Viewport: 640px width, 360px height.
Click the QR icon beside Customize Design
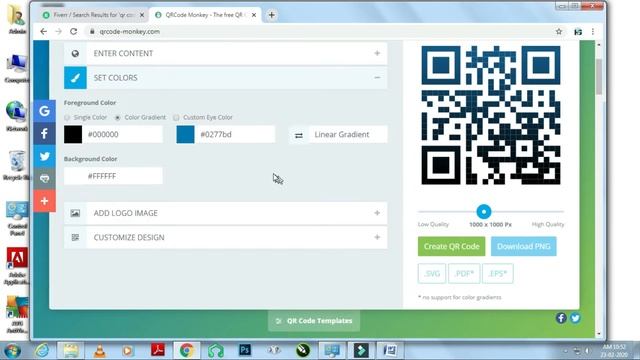tap(75, 238)
